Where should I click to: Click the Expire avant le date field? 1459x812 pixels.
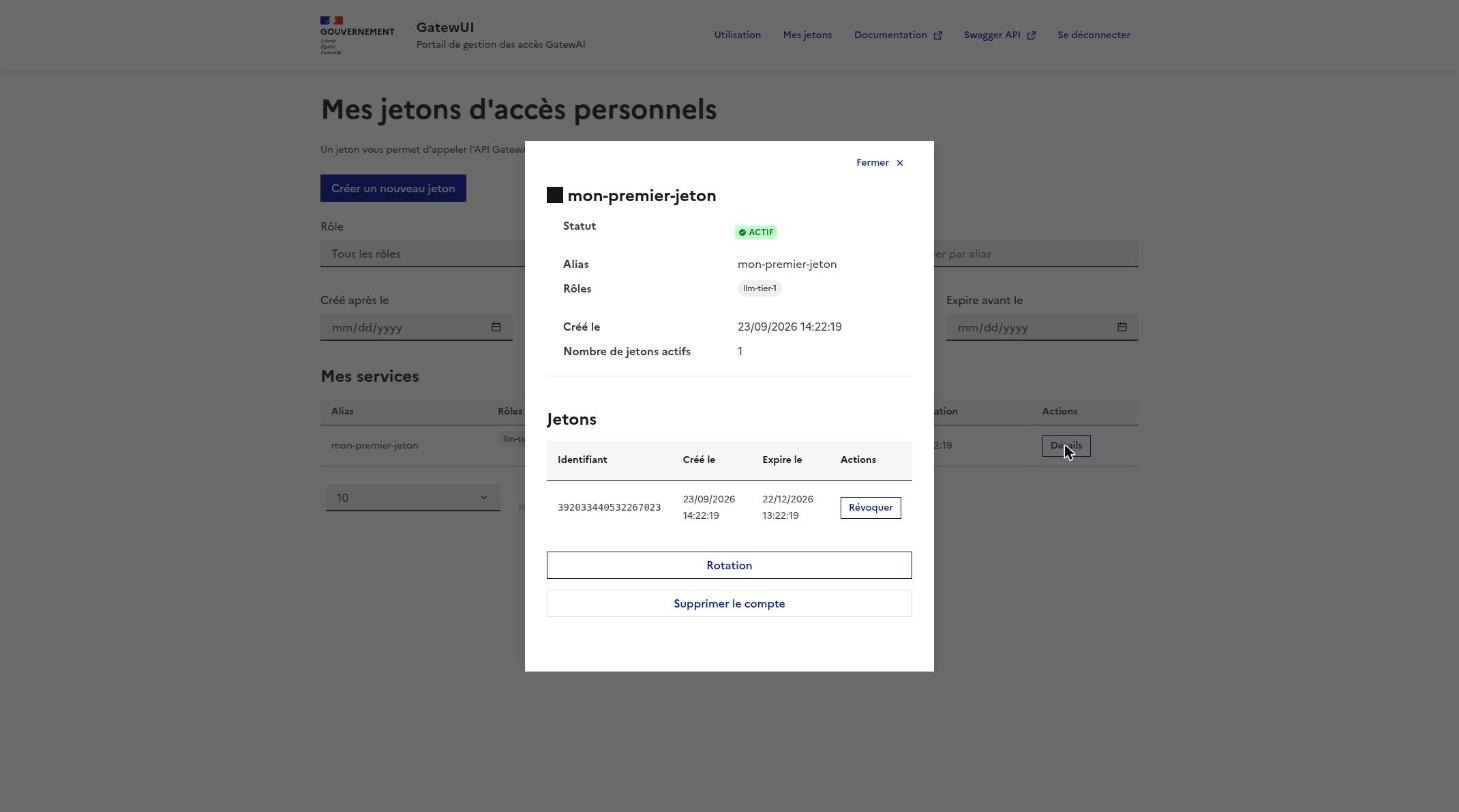point(1042,327)
